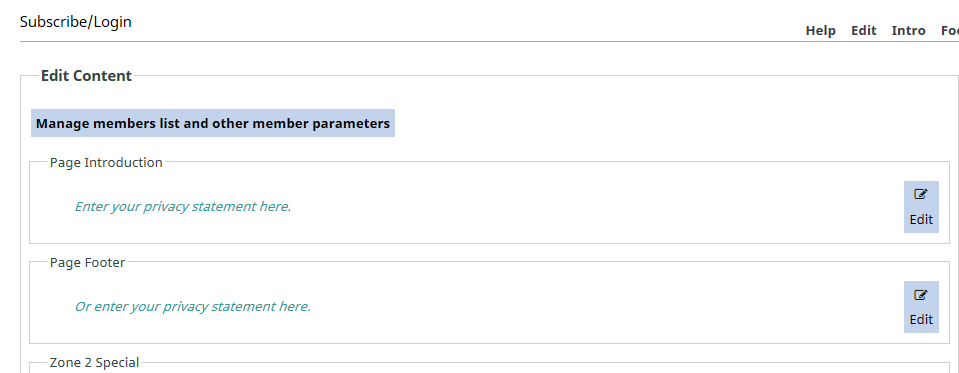Click the Page Footer section legend

pyautogui.click(x=87, y=263)
